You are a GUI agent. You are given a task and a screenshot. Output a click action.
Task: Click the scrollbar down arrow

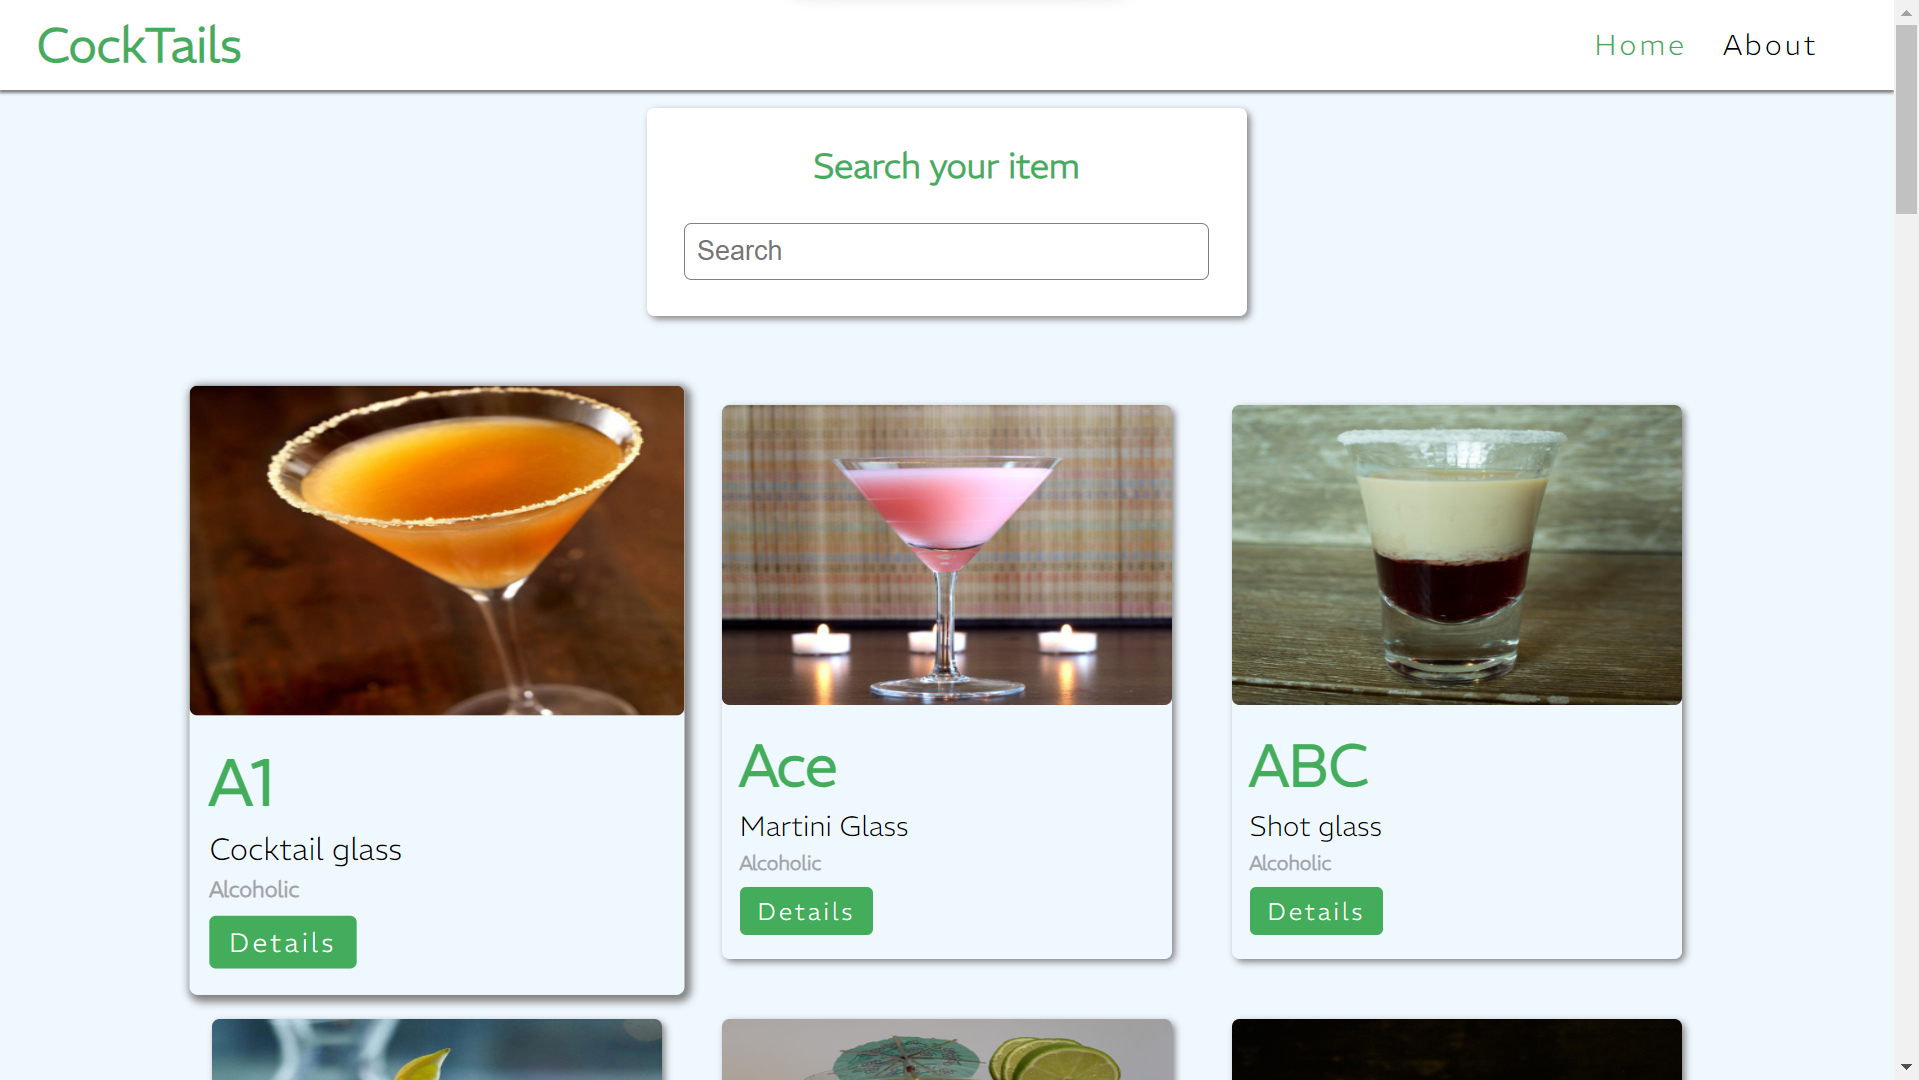pyautogui.click(x=1907, y=1067)
